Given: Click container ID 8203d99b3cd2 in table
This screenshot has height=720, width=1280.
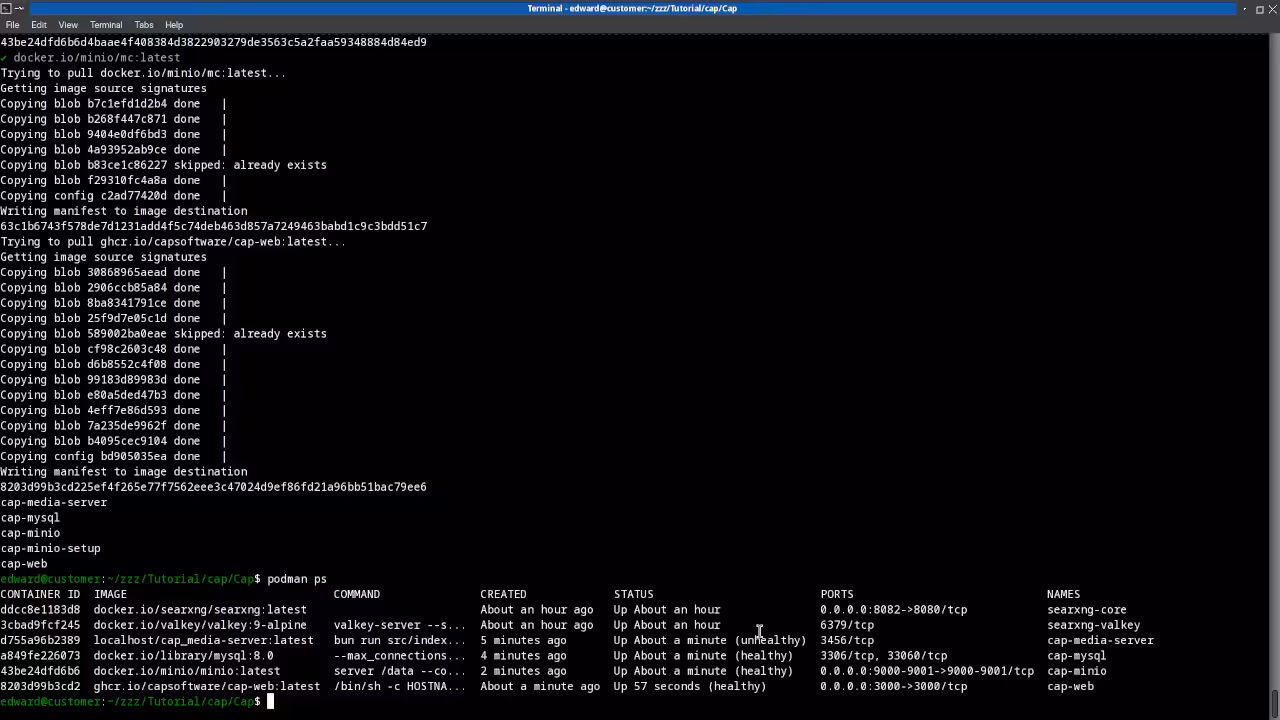Looking at the screenshot, I should click(40, 686).
